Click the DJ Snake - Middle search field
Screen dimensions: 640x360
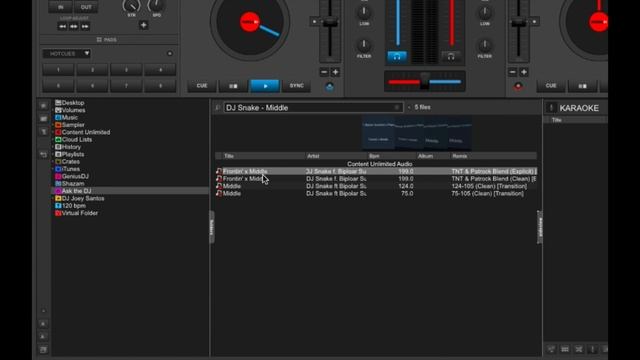313,108
